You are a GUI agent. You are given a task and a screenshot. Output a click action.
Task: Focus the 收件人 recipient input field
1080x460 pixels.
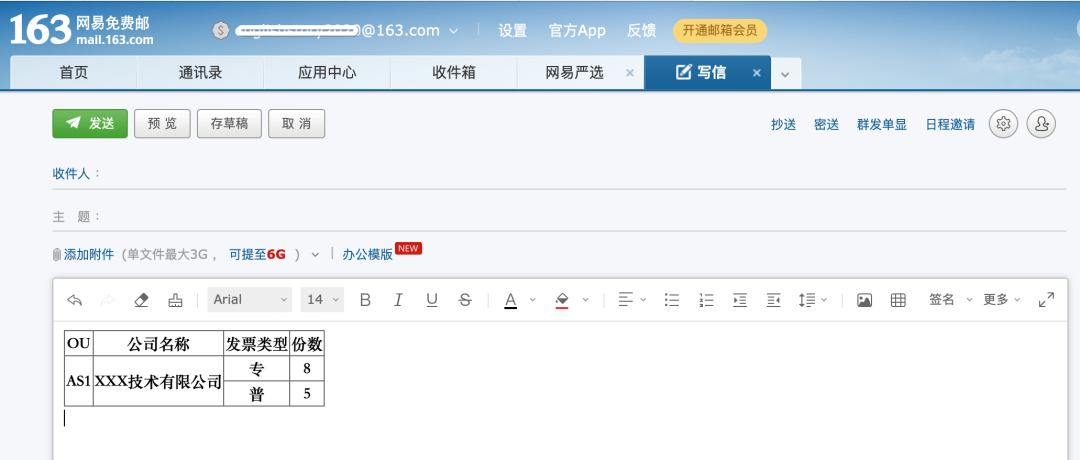(x=582, y=174)
